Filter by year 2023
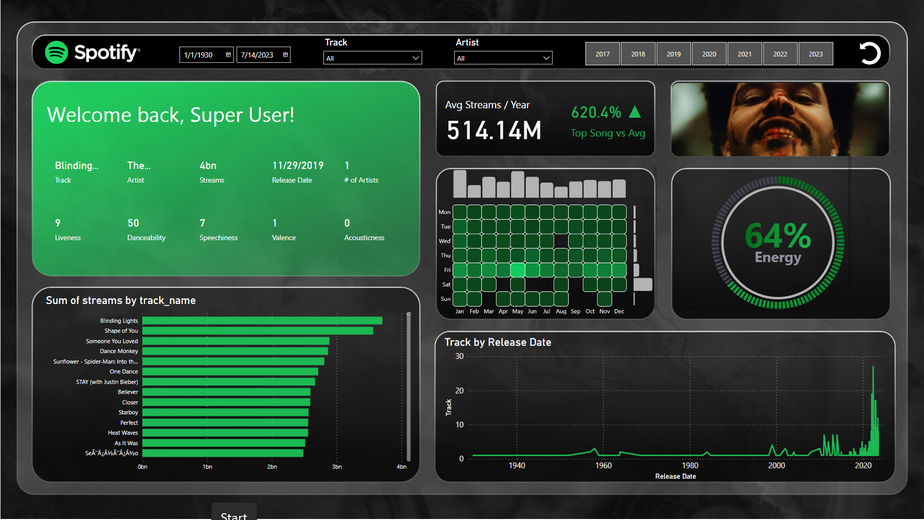 [816, 54]
